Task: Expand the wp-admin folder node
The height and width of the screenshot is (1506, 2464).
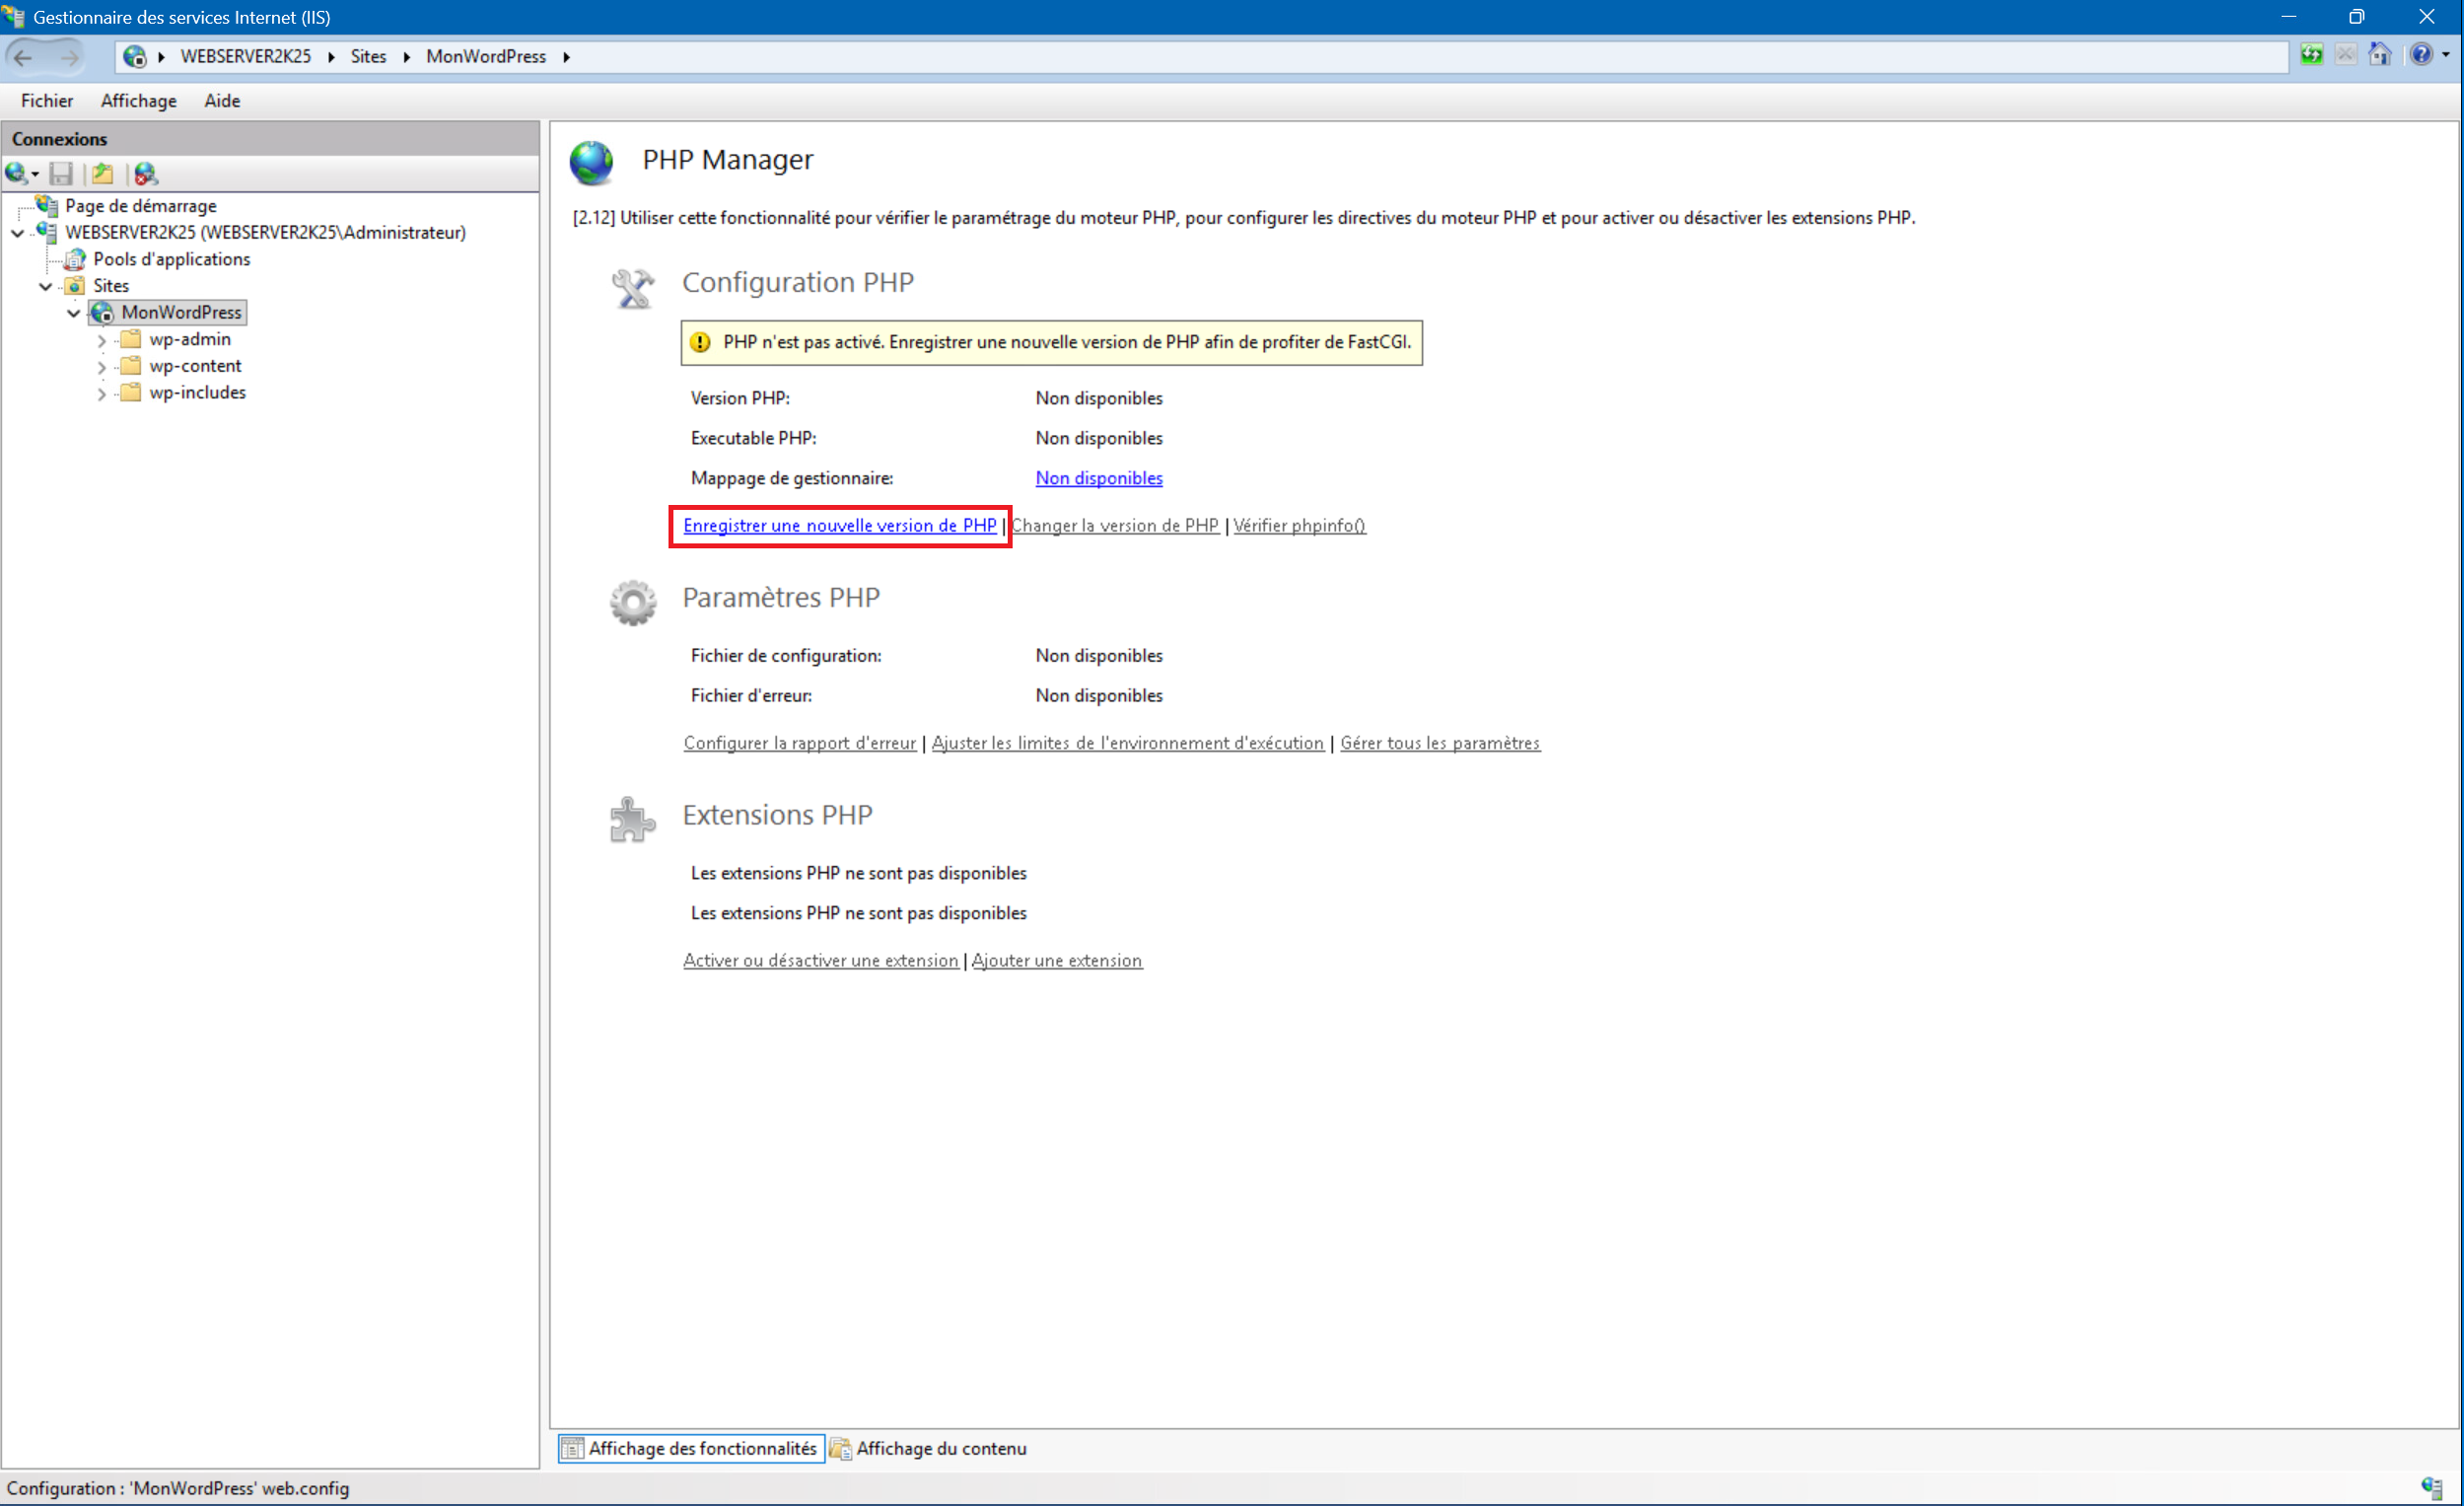Action: point(101,340)
